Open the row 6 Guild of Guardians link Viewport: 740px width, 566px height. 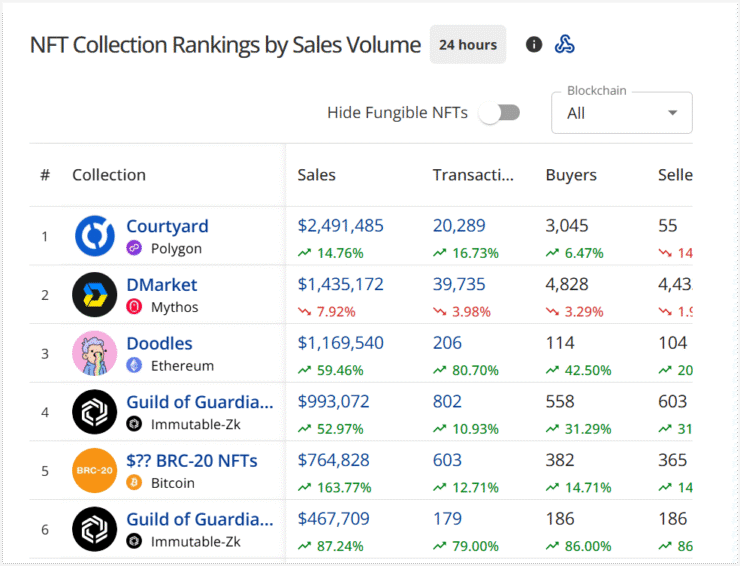[200, 519]
